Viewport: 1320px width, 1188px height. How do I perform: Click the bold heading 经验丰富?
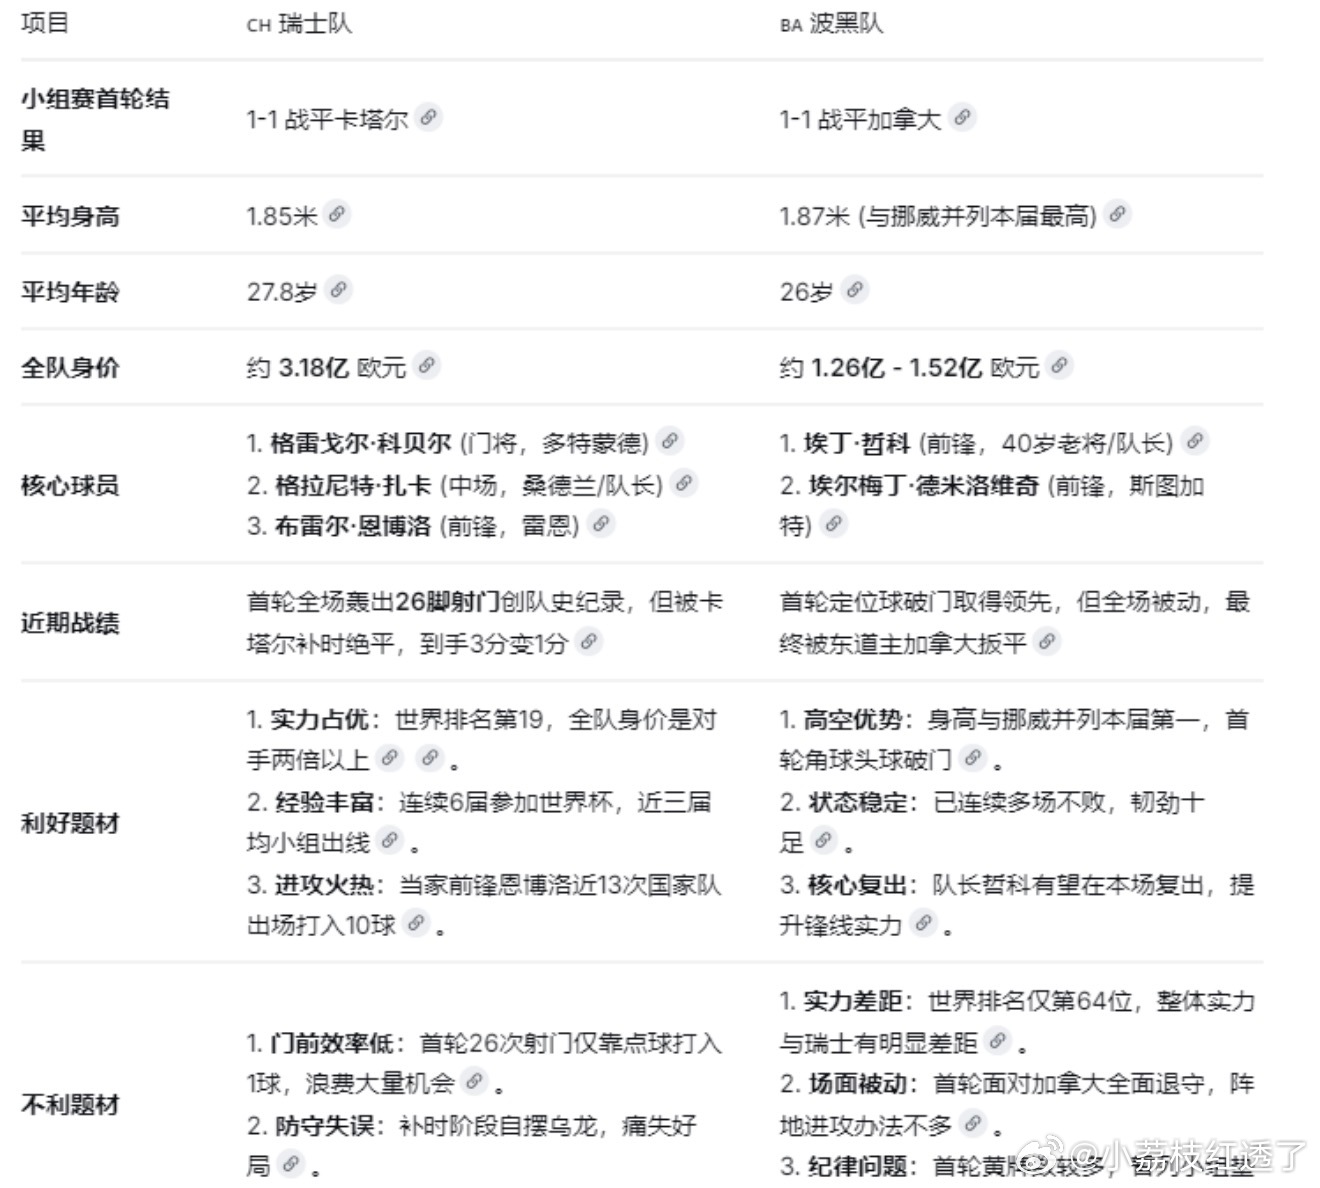click(325, 802)
